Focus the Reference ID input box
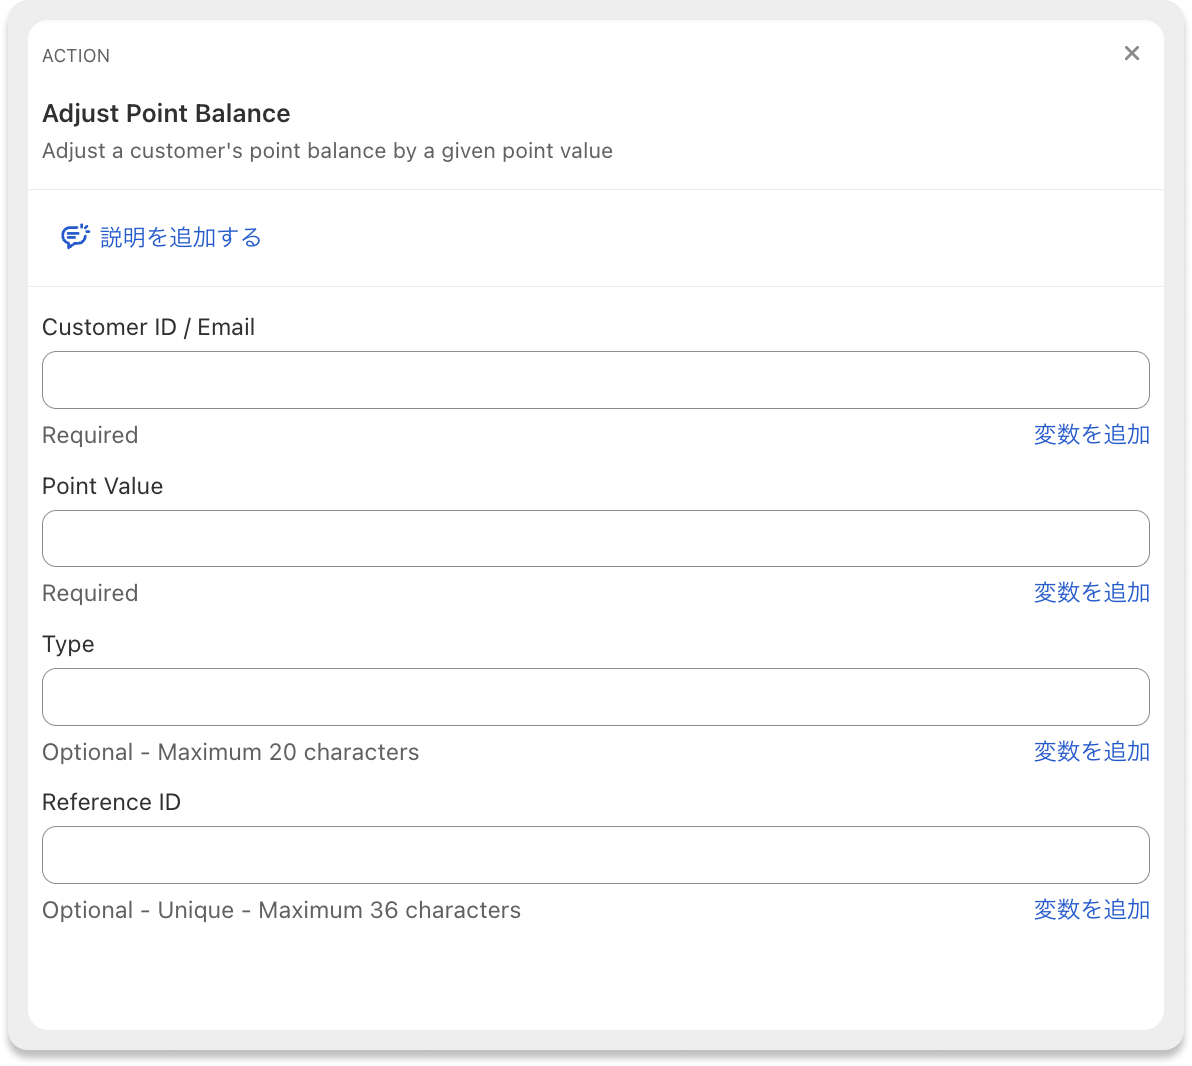 [x=595, y=855]
